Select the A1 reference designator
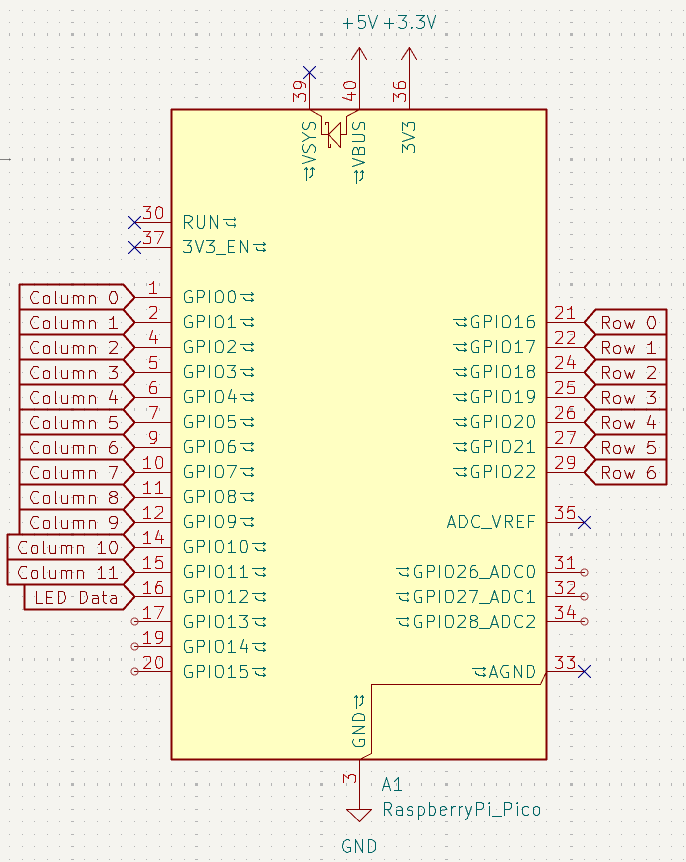The width and height of the screenshot is (686, 862). point(393,785)
